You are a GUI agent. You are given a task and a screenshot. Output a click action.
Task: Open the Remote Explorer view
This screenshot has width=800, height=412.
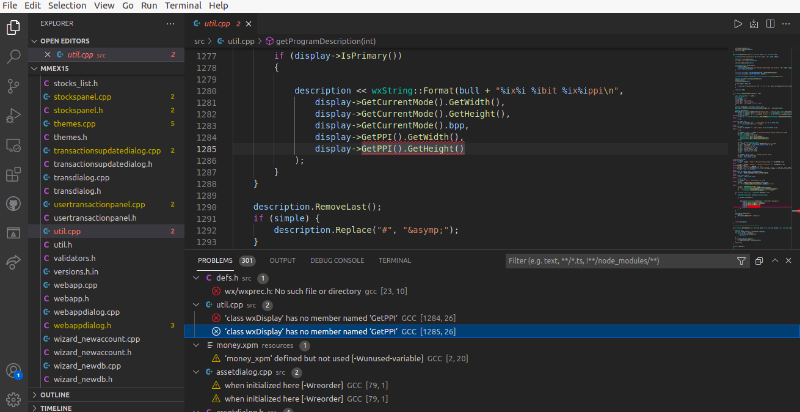(13, 146)
